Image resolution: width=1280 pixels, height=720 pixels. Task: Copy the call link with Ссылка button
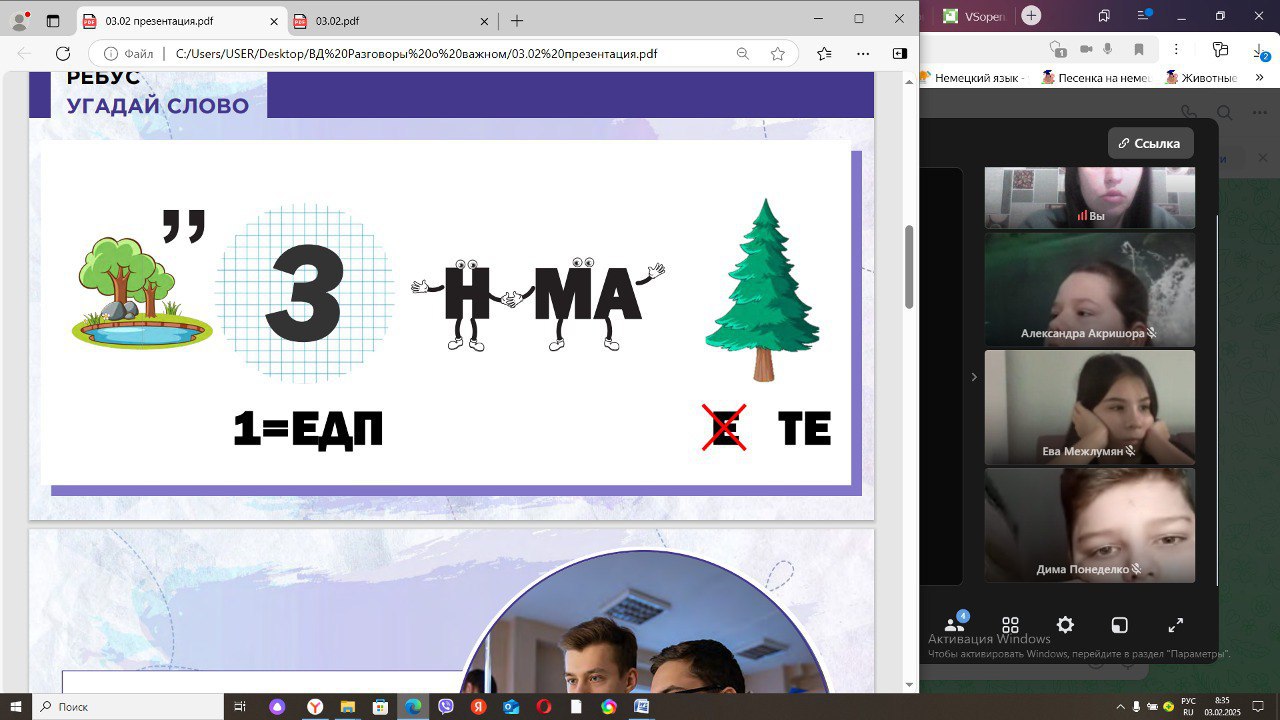pos(1150,143)
